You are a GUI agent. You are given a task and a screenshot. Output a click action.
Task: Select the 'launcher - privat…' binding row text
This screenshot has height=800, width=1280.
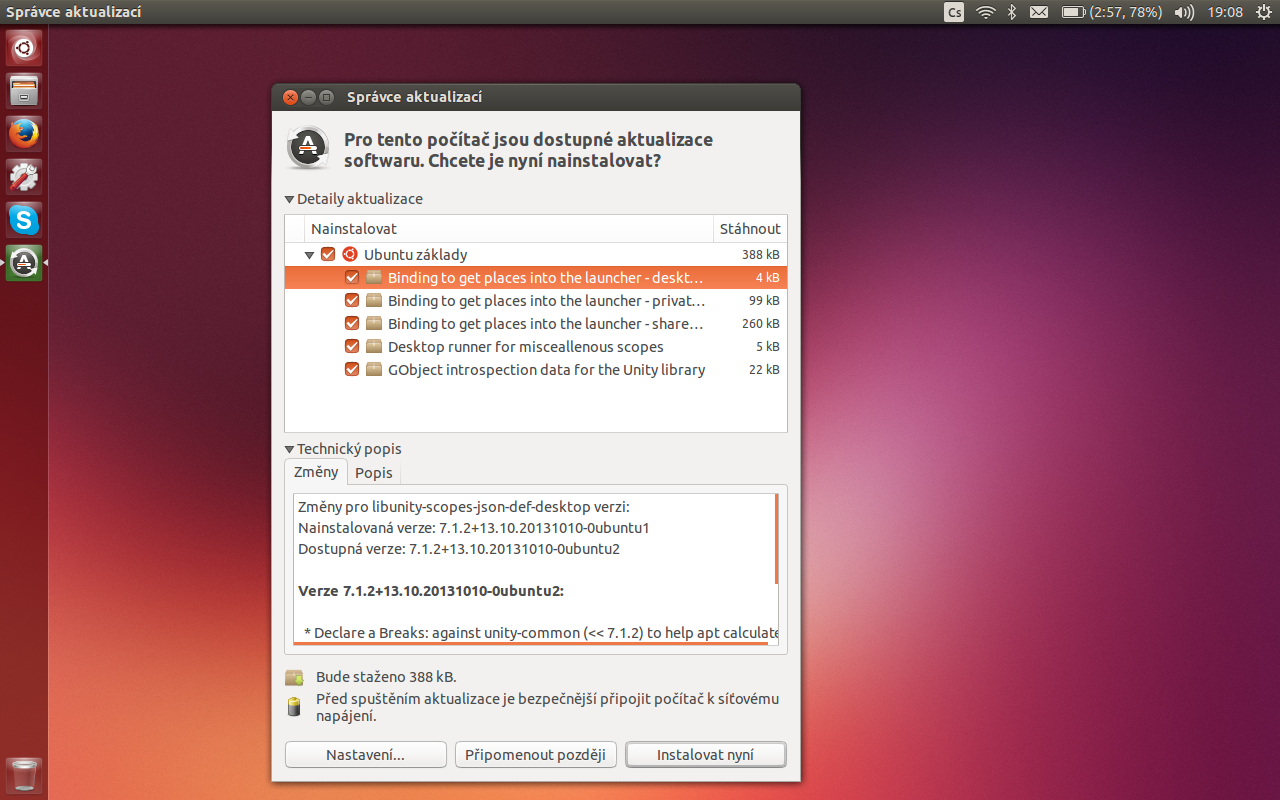pyautogui.click(x=547, y=300)
